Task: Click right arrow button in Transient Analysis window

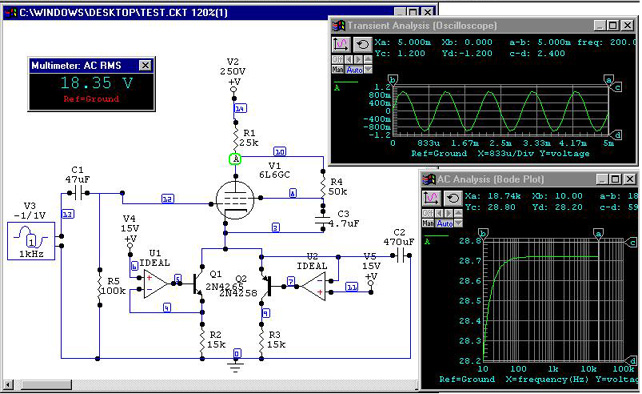Action: pos(358,59)
